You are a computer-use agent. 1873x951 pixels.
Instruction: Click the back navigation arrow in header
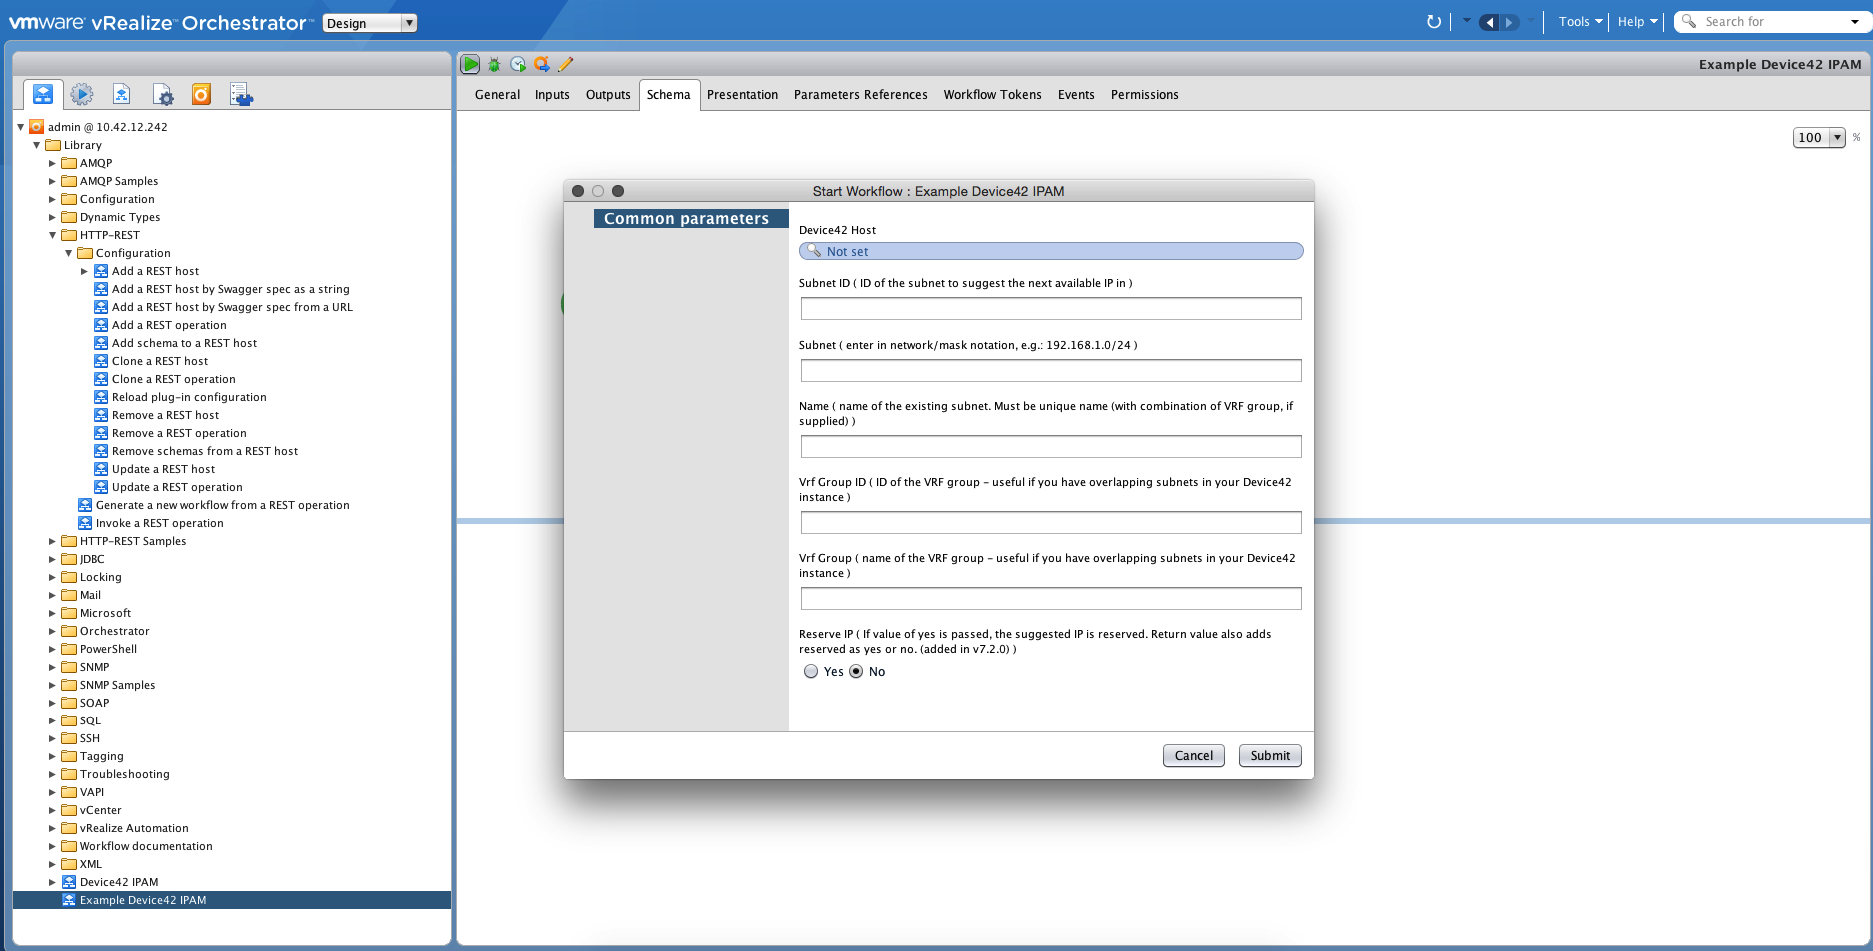tap(1490, 22)
